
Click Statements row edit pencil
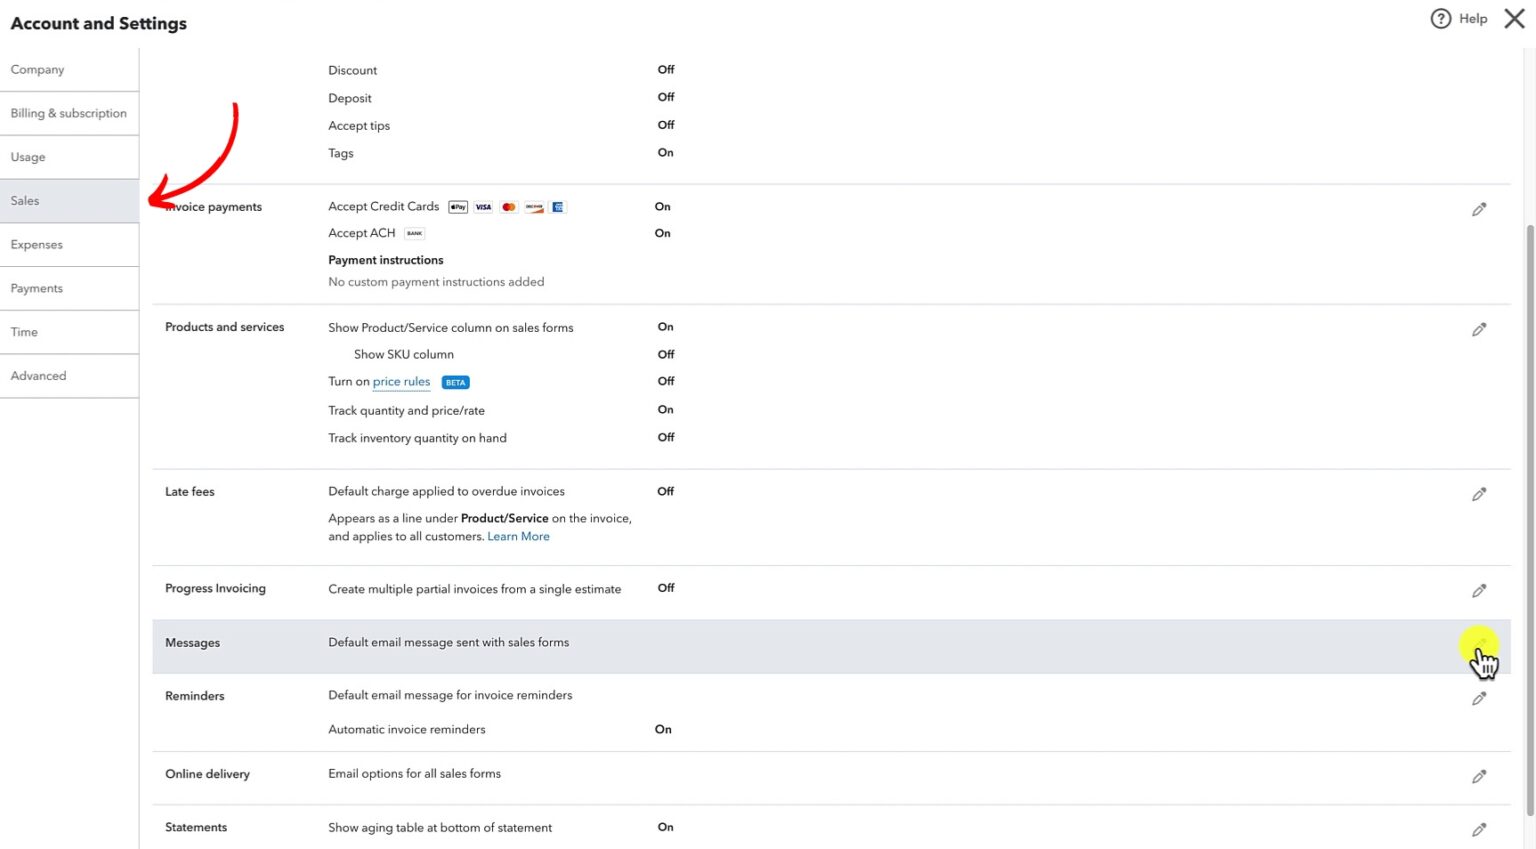coord(1479,829)
